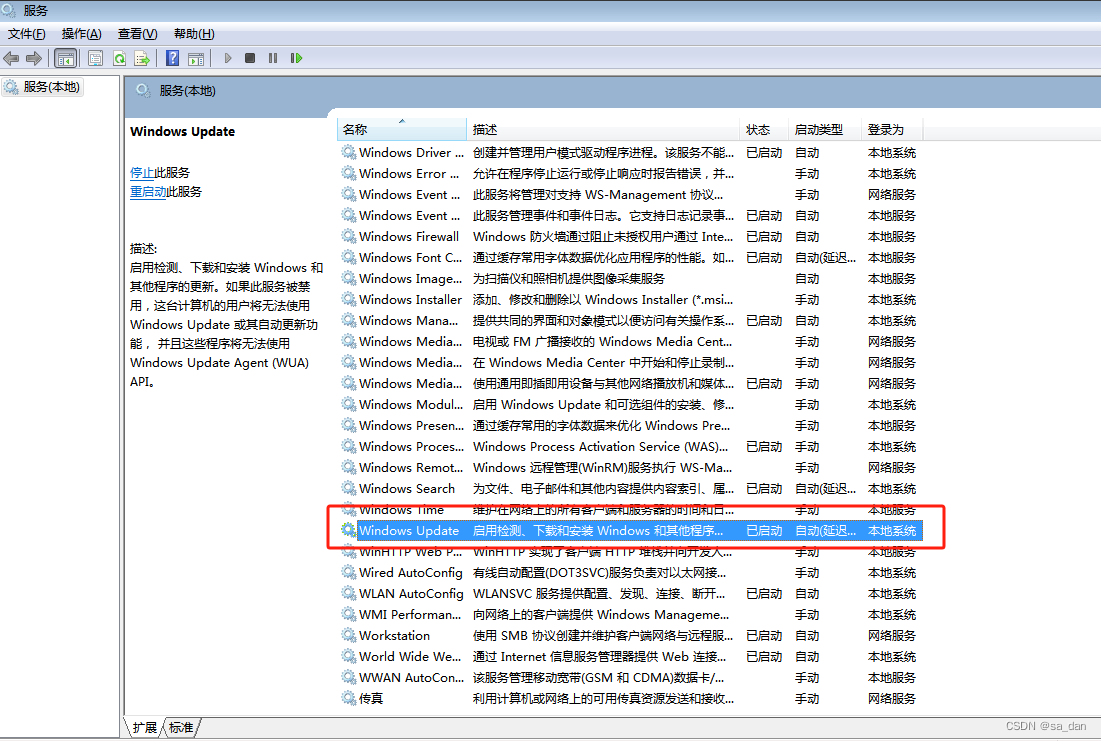Viewport: 1101px width, 741px height.
Task: Toggle the show/hide console tree icon
Action: (x=66, y=58)
